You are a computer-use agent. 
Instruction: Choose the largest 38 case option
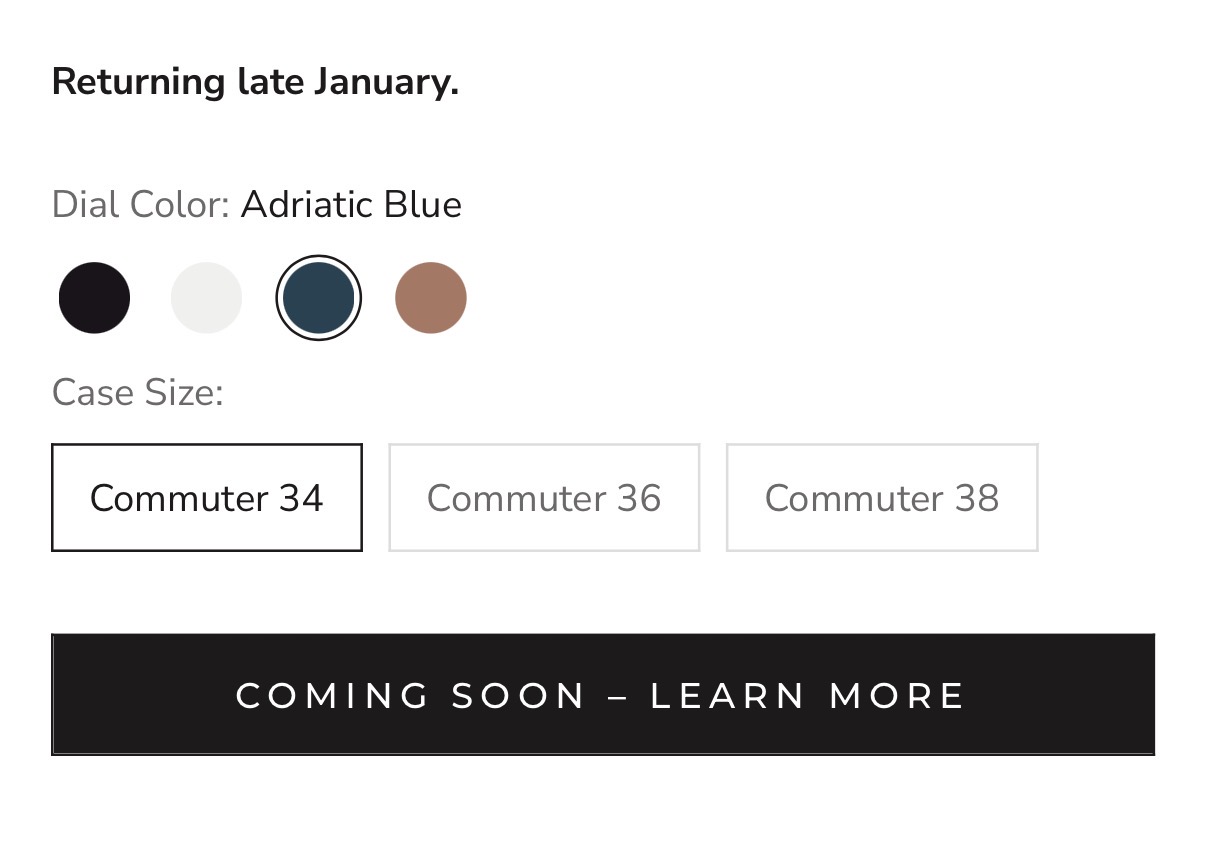(x=881, y=497)
